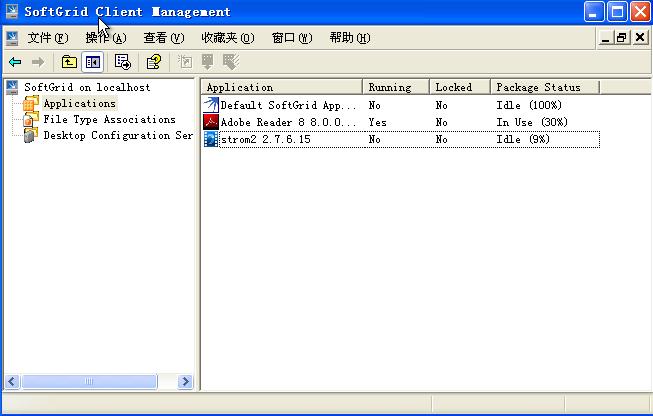This screenshot has width=653, height=416.
Task: Click the grayed Load application toolbar icon
Action: tap(207, 62)
